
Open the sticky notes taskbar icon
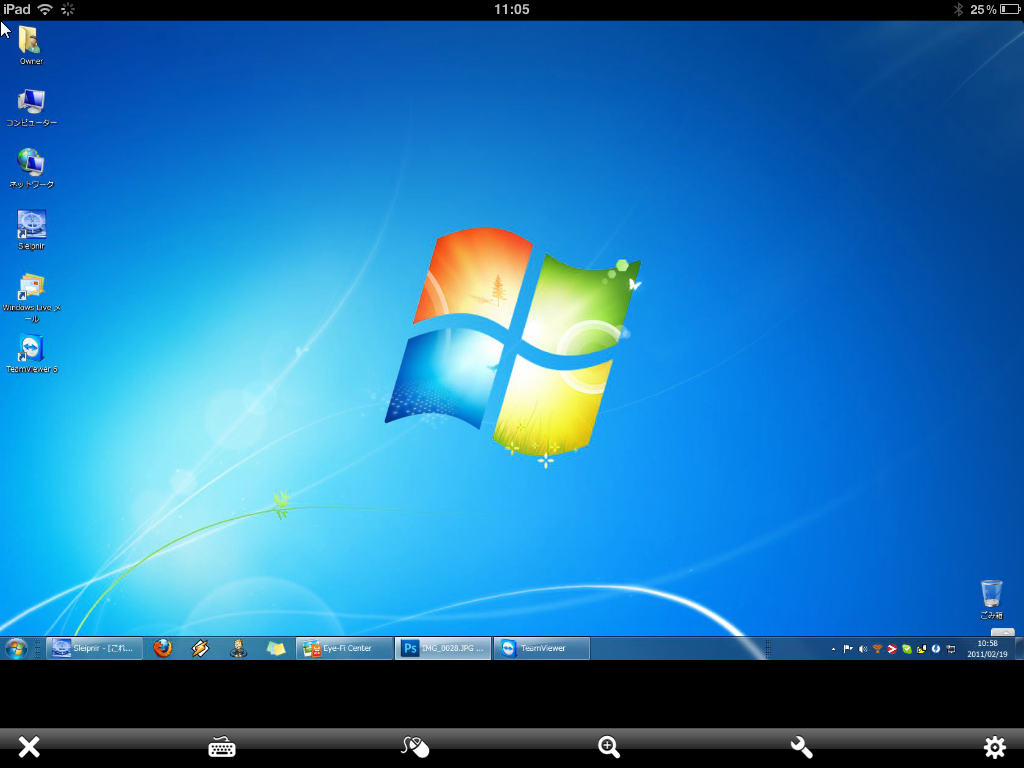click(276, 648)
